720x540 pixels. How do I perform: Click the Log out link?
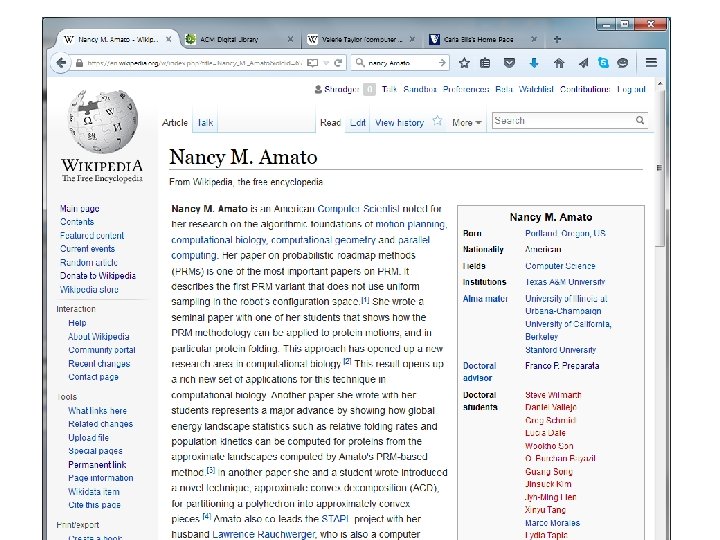(x=631, y=89)
